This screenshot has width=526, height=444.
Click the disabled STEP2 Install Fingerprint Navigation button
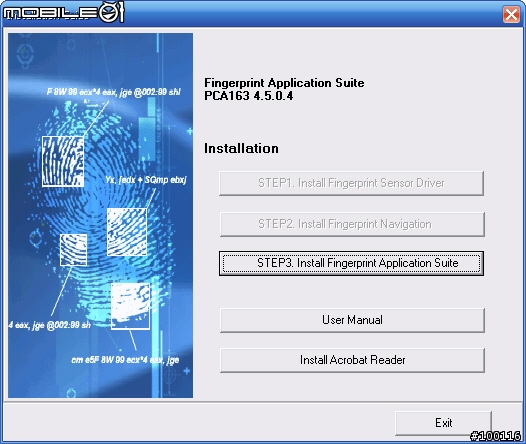352,224
